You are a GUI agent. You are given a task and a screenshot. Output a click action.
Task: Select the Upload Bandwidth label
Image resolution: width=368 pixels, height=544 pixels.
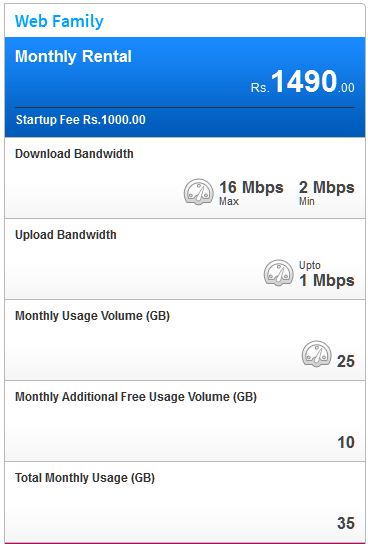66,235
